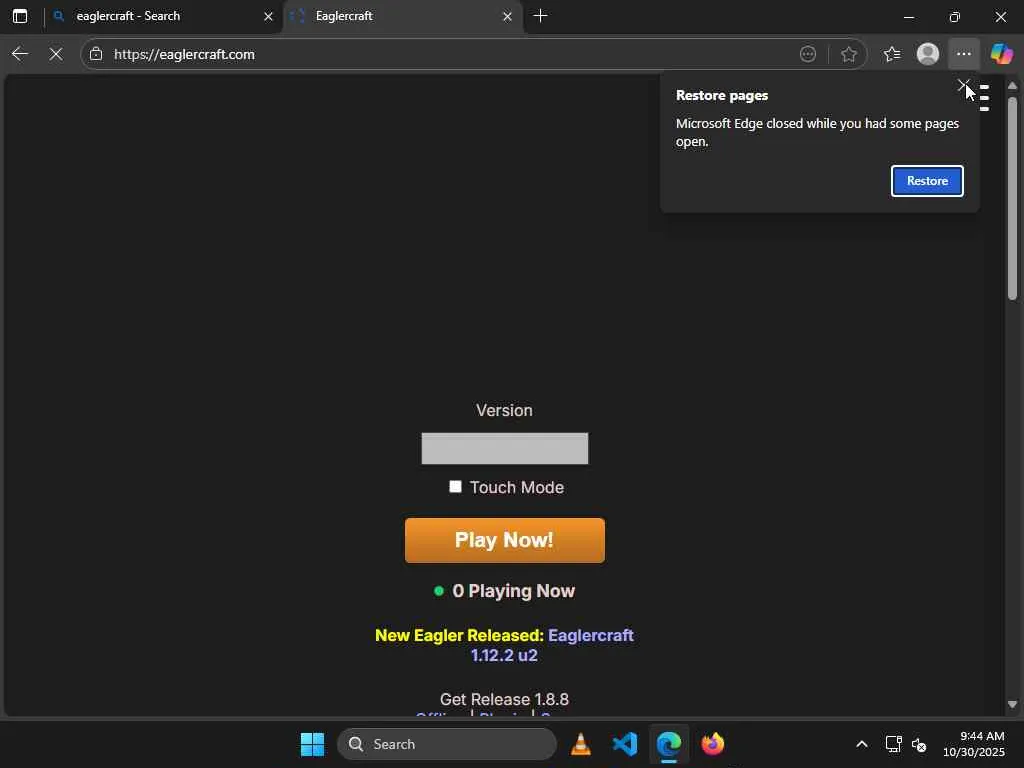Viewport: 1024px width, 768px height.
Task: Click the Play Now! button
Action: click(504, 540)
